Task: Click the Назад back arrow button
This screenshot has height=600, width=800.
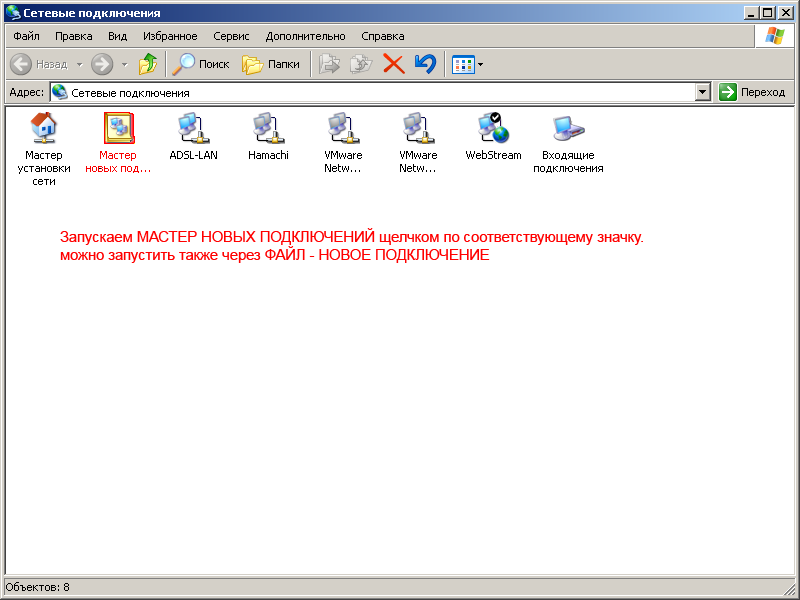Action: [39, 64]
